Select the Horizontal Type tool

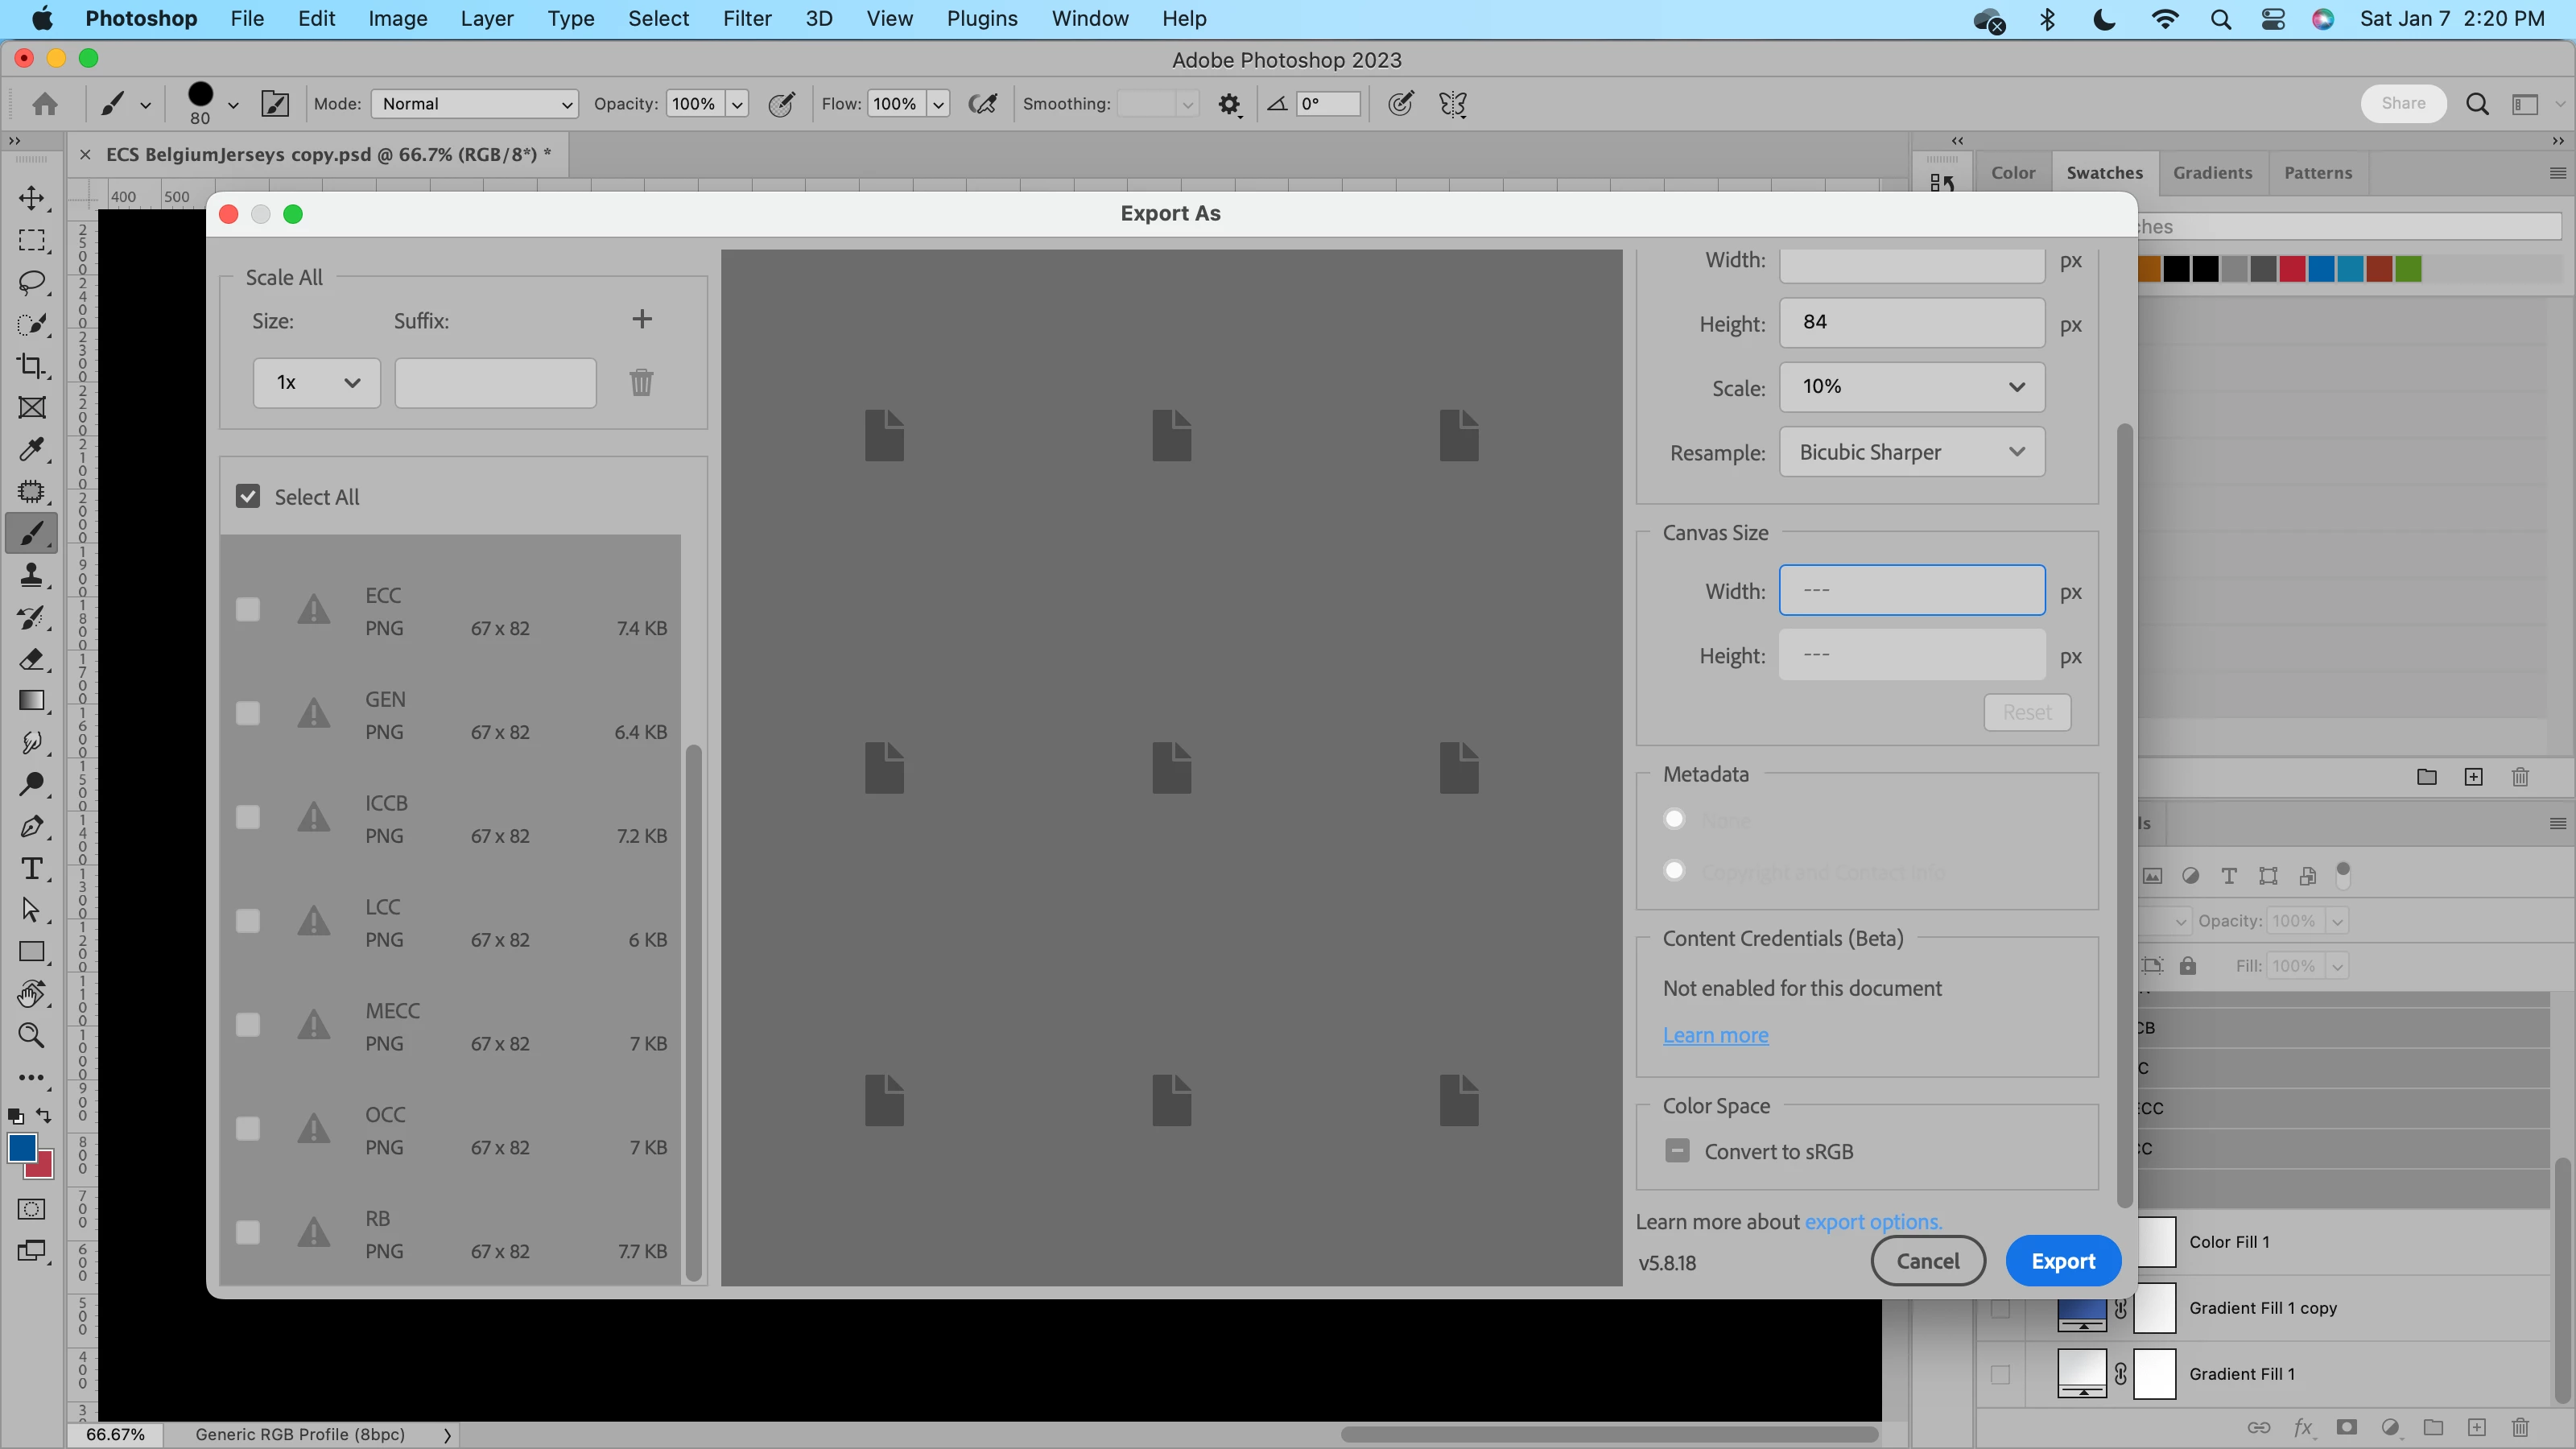(x=32, y=868)
